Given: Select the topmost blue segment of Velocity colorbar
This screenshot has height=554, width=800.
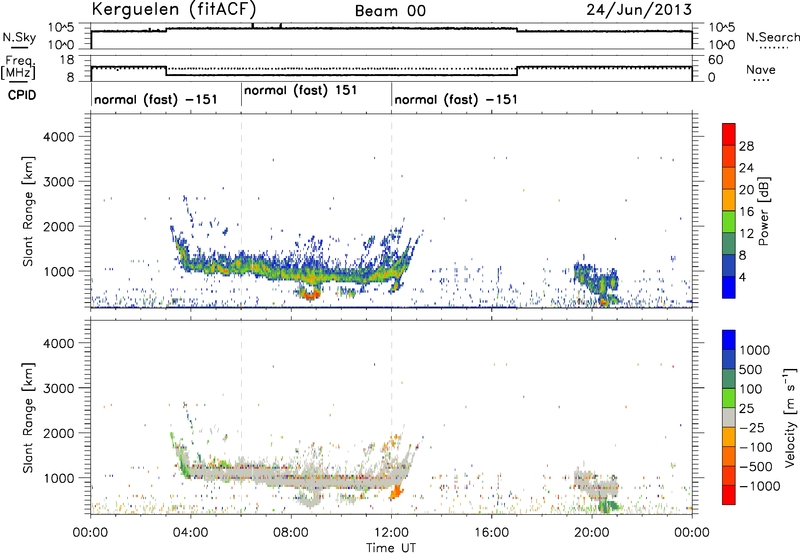Looking at the screenshot, I should point(729,340).
